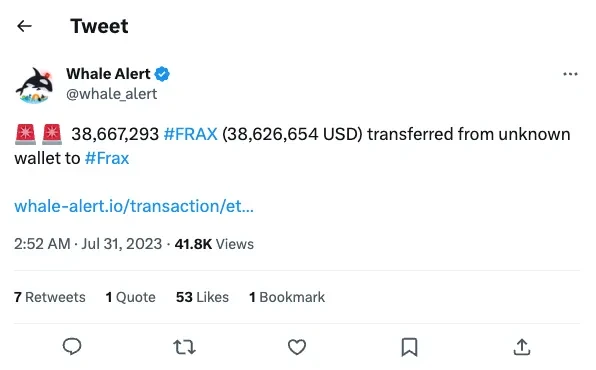Like the tweet with heart icon
596x370 pixels.
pos(297,347)
